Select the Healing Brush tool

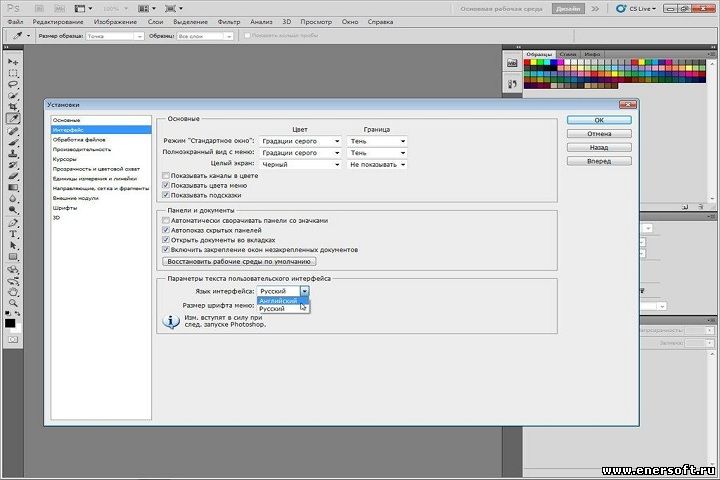(x=13, y=131)
